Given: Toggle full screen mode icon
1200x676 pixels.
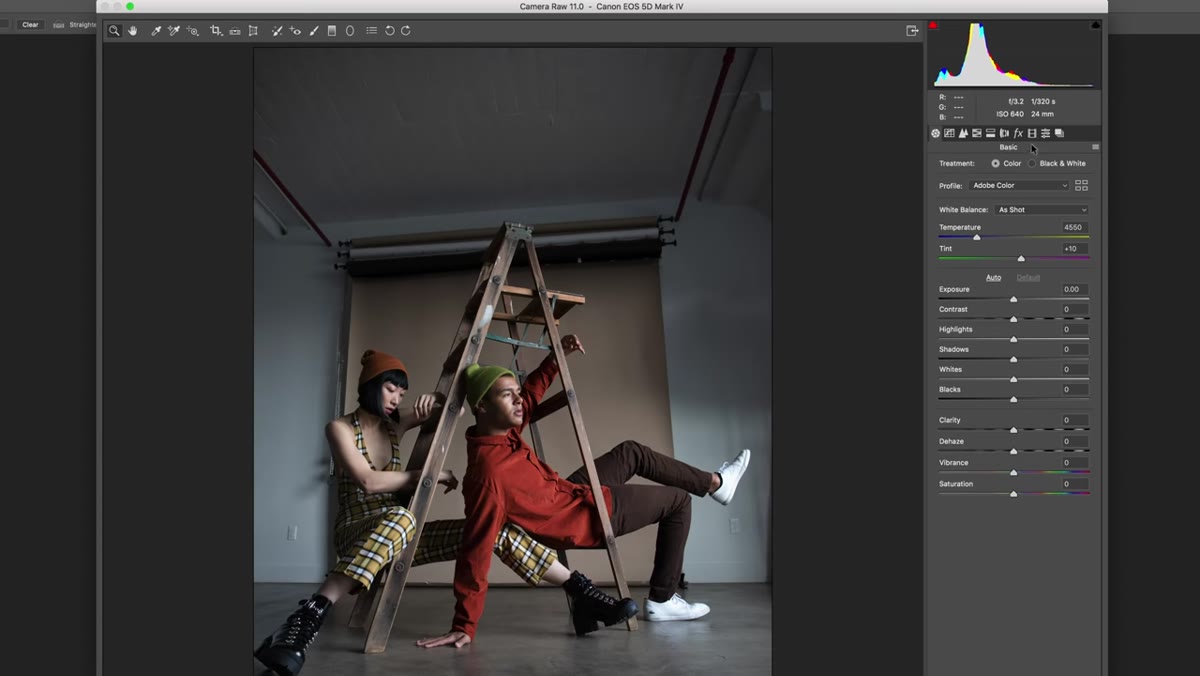Looking at the screenshot, I should coord(912,31).
